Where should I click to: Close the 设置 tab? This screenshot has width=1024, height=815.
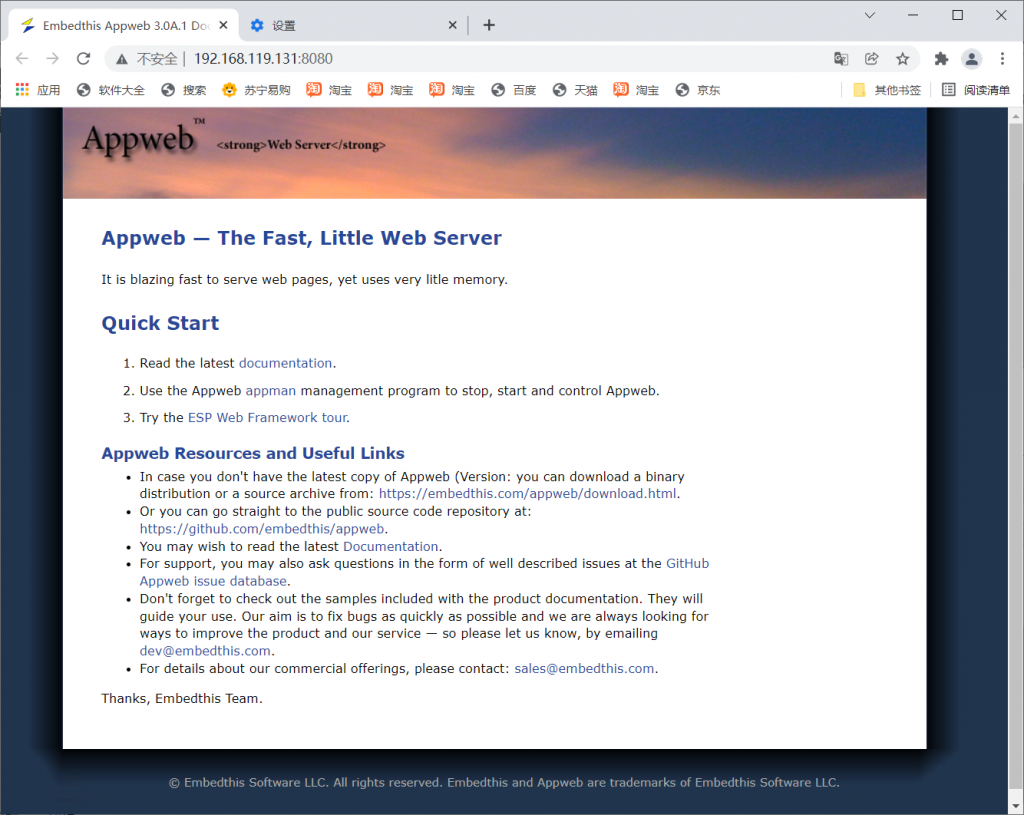click(453, 25)
